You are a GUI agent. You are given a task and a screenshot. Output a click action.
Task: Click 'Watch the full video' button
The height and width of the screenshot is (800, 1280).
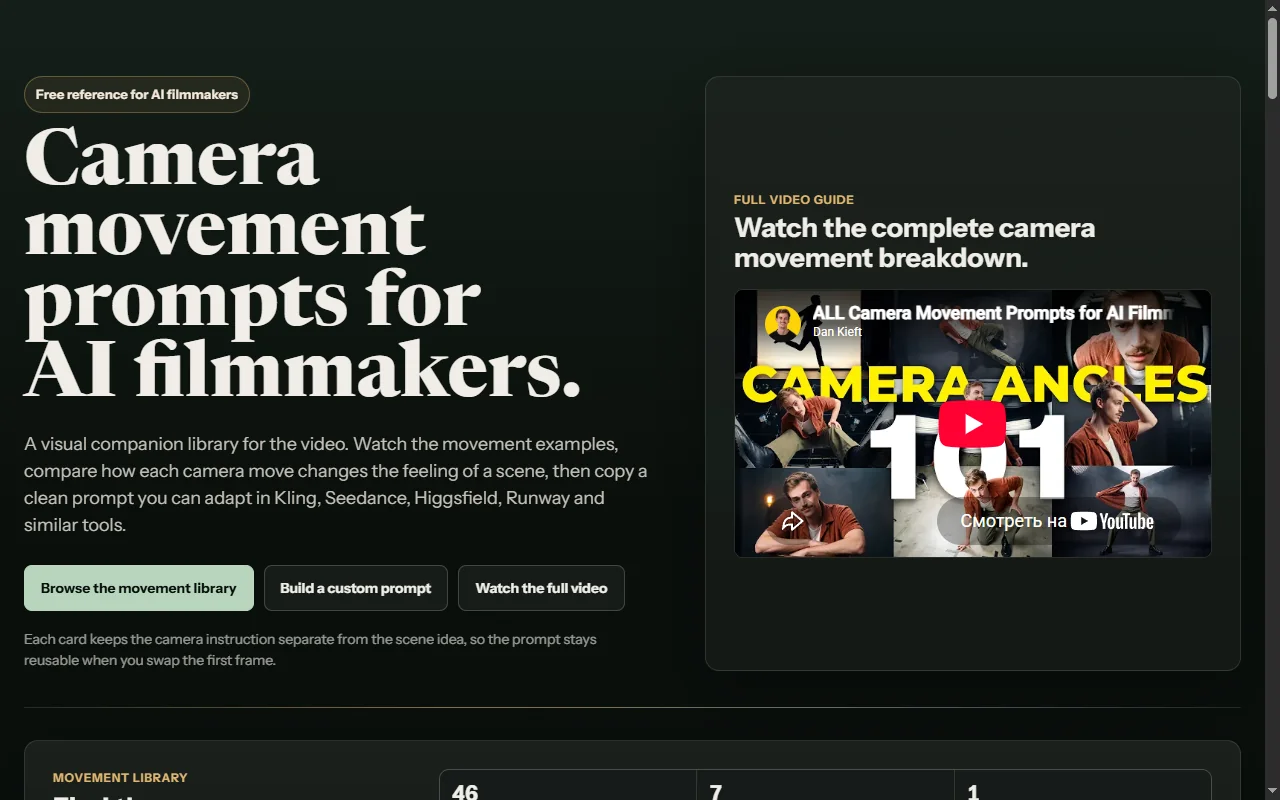(541, 588)
